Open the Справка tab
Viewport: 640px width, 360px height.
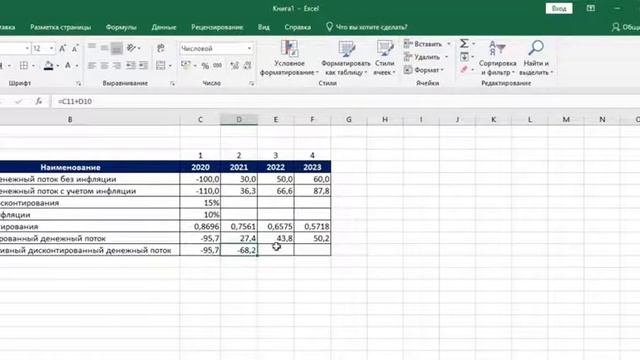298,27
